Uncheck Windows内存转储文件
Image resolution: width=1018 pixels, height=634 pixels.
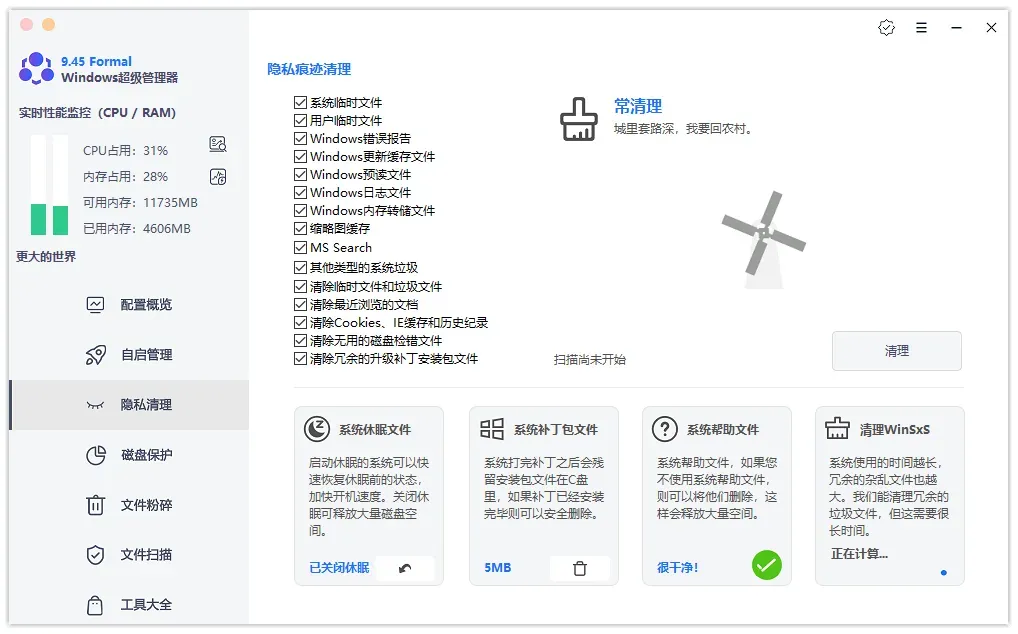[300, 211]
